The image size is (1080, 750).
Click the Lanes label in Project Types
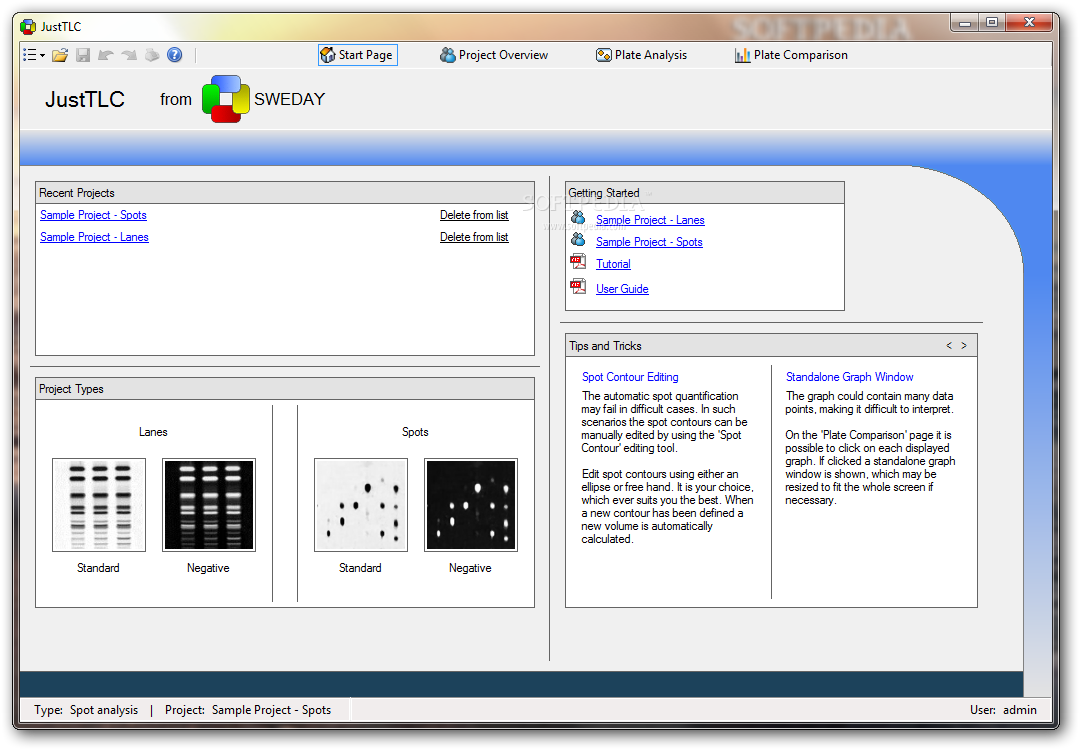(x=153, y=432)
